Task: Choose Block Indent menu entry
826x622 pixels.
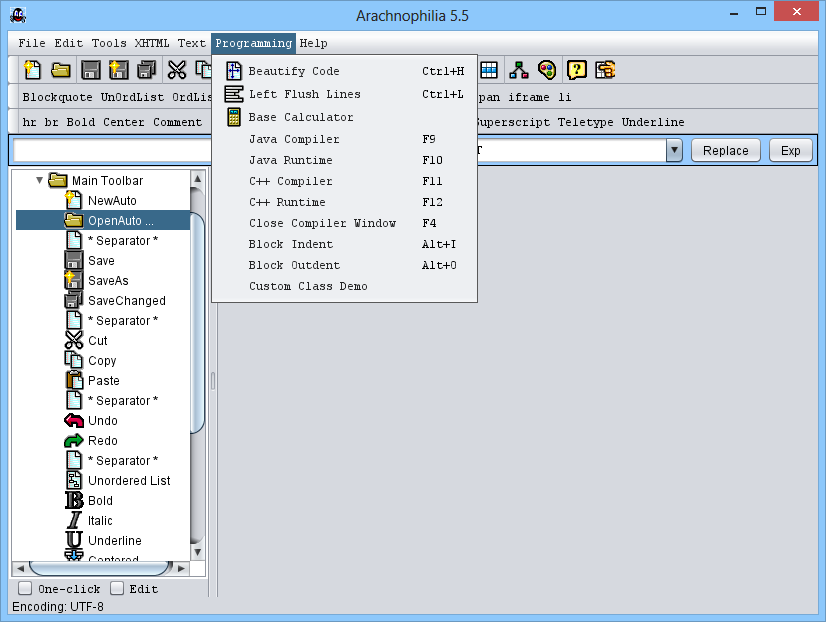Action: (x=345, y=244)
